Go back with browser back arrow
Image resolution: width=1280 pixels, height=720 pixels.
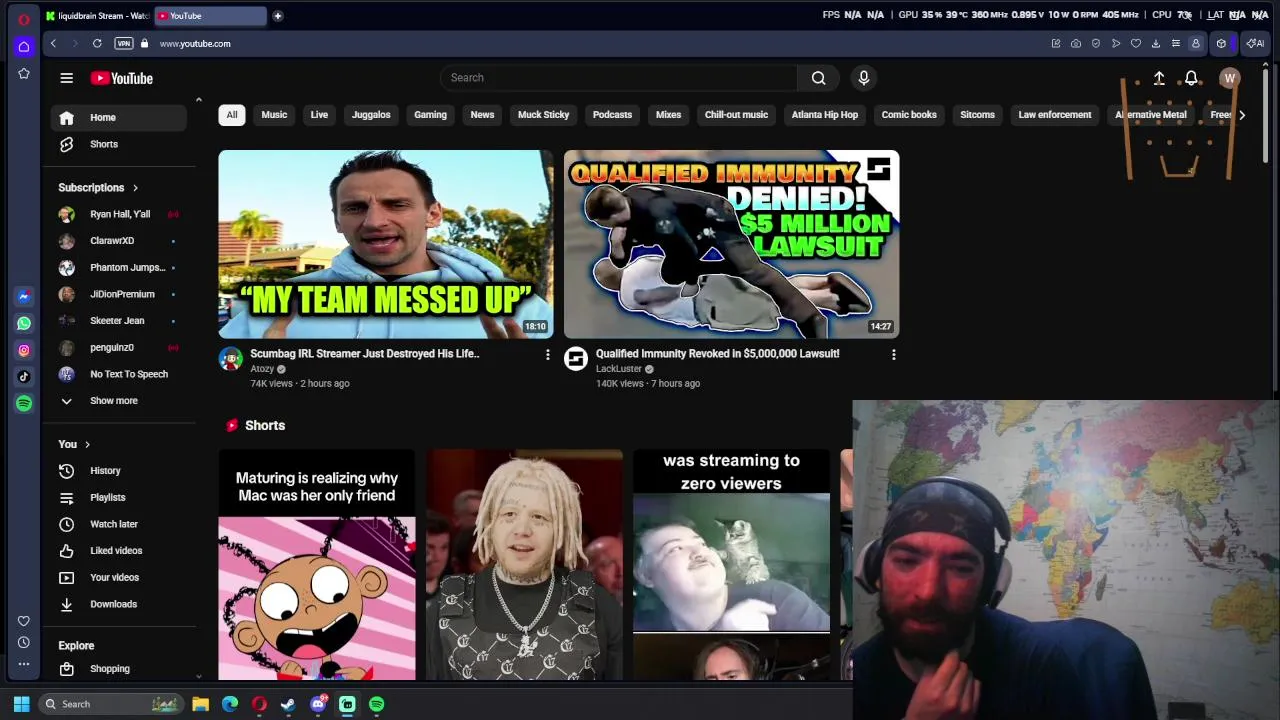(x=53, y=43)
